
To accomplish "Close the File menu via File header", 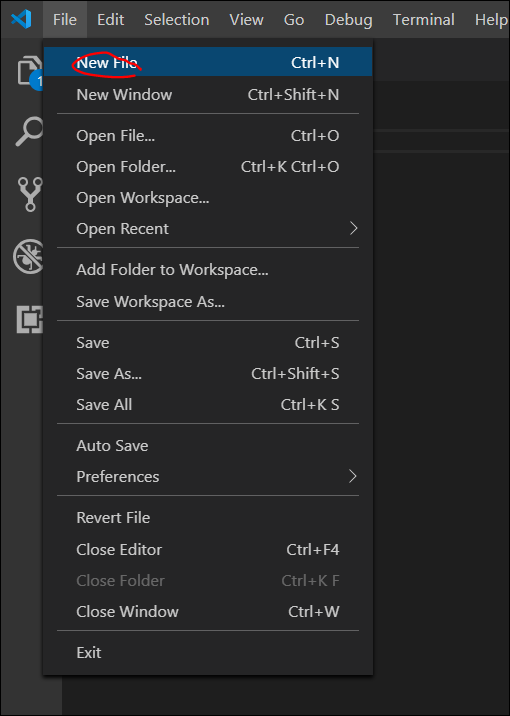I will tap(65, 20).
